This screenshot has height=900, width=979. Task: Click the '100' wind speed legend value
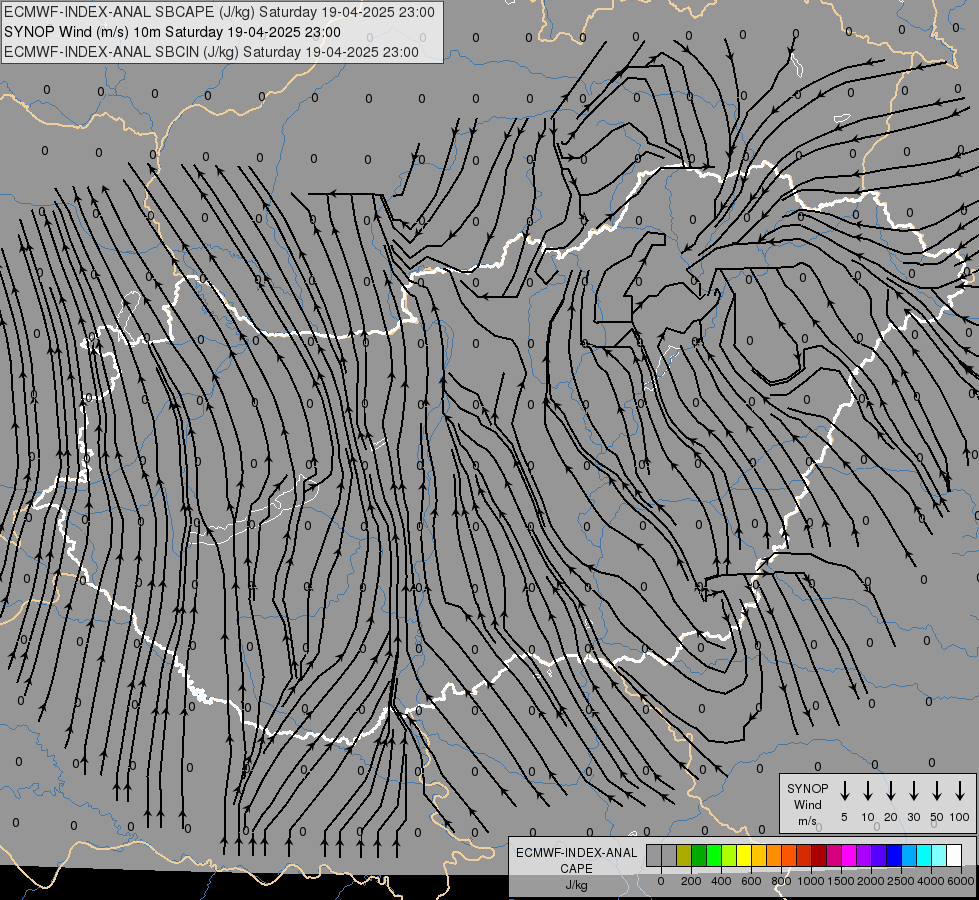[x=960, y=817]
